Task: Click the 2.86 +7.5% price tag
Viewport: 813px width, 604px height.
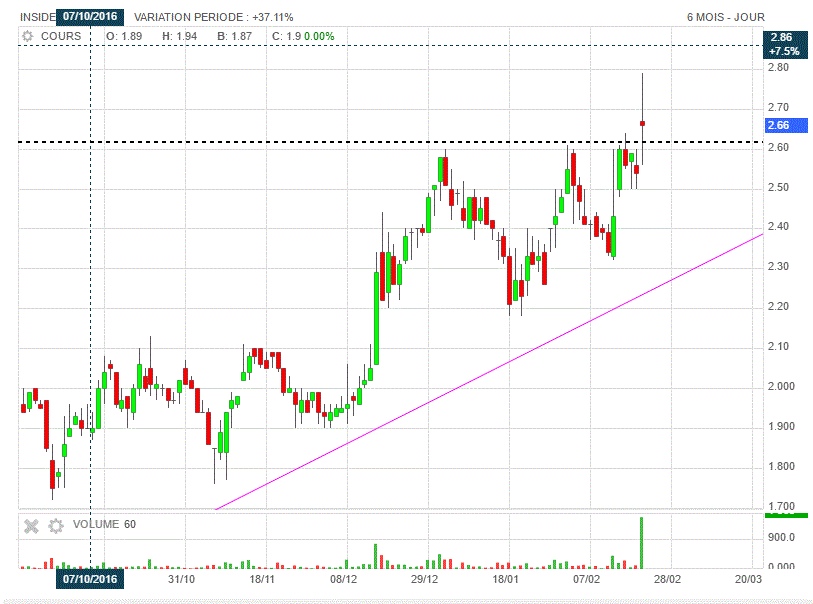Action: 785,44
